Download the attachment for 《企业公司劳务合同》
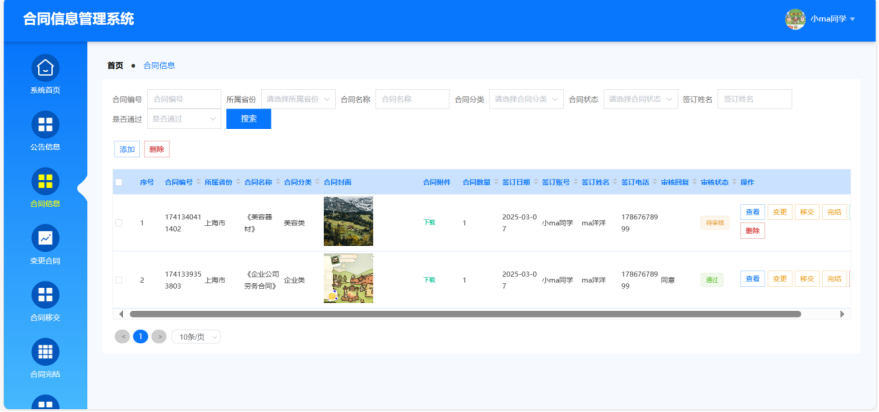Screen dimensions: 879x412 click(429, 280)
